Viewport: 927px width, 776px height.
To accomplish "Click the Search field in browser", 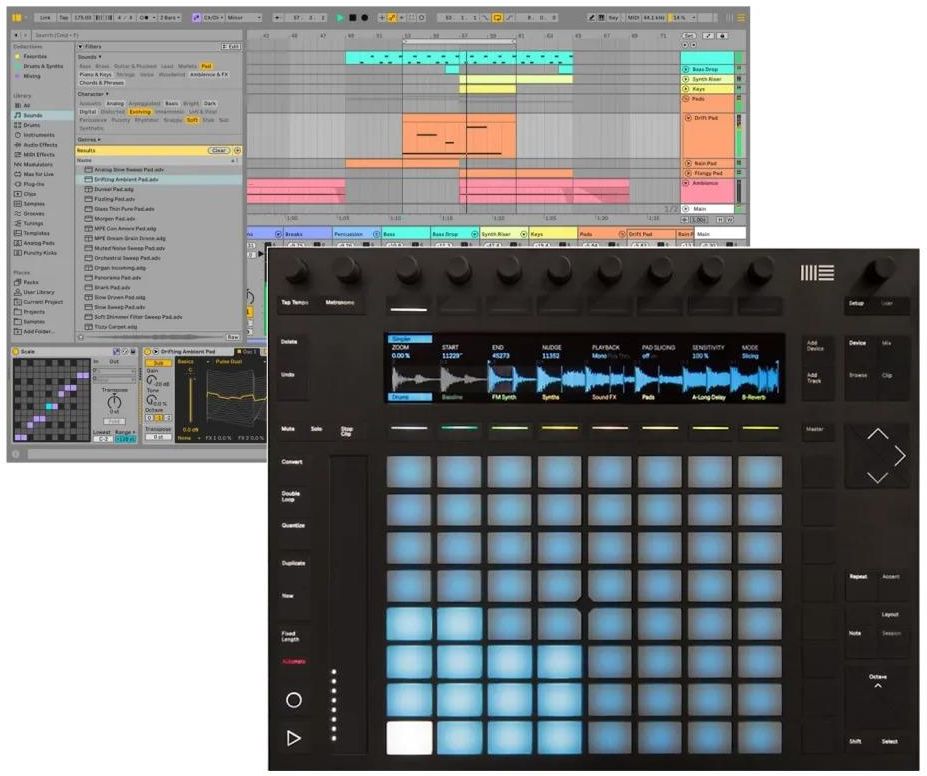I will click(120, 35).
